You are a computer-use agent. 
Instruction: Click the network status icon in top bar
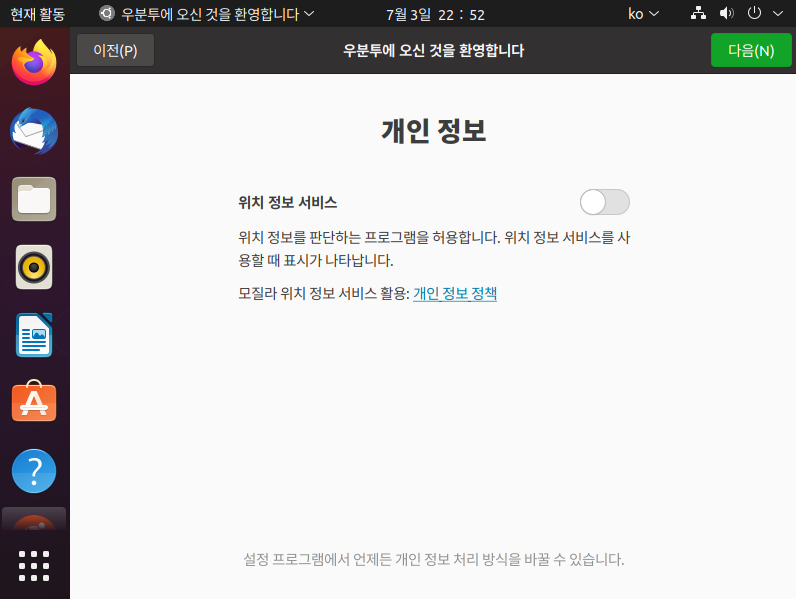pyautogui.click(x=699, y=13)
